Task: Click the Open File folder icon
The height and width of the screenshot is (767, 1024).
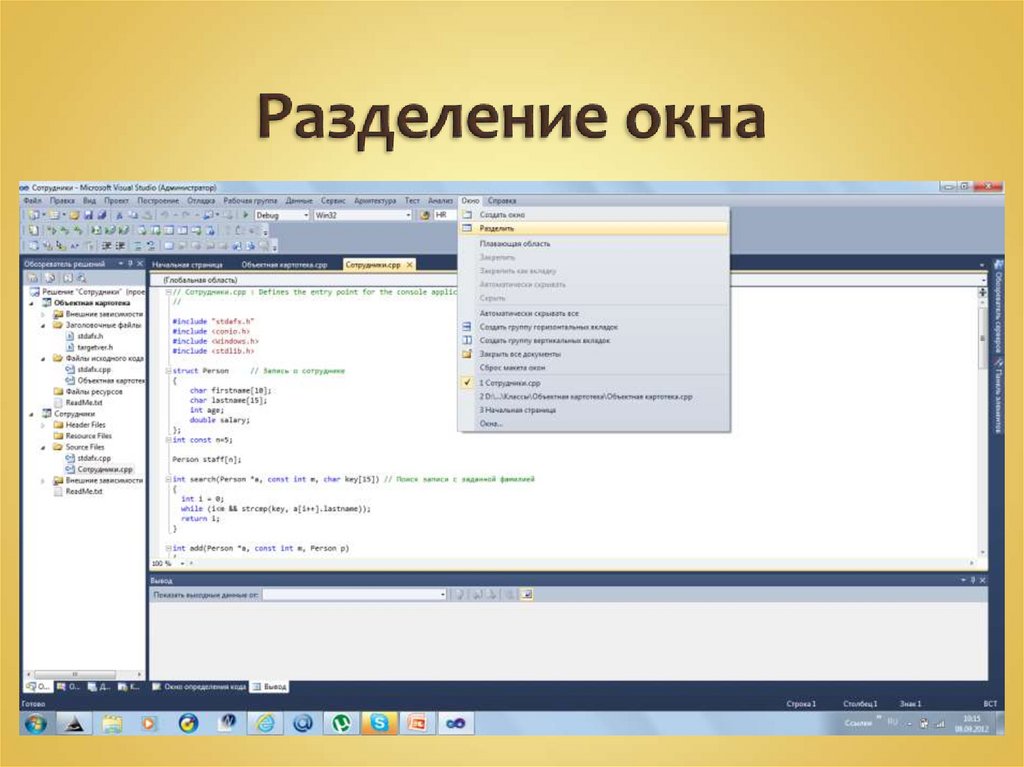Action: coord(74,215)
